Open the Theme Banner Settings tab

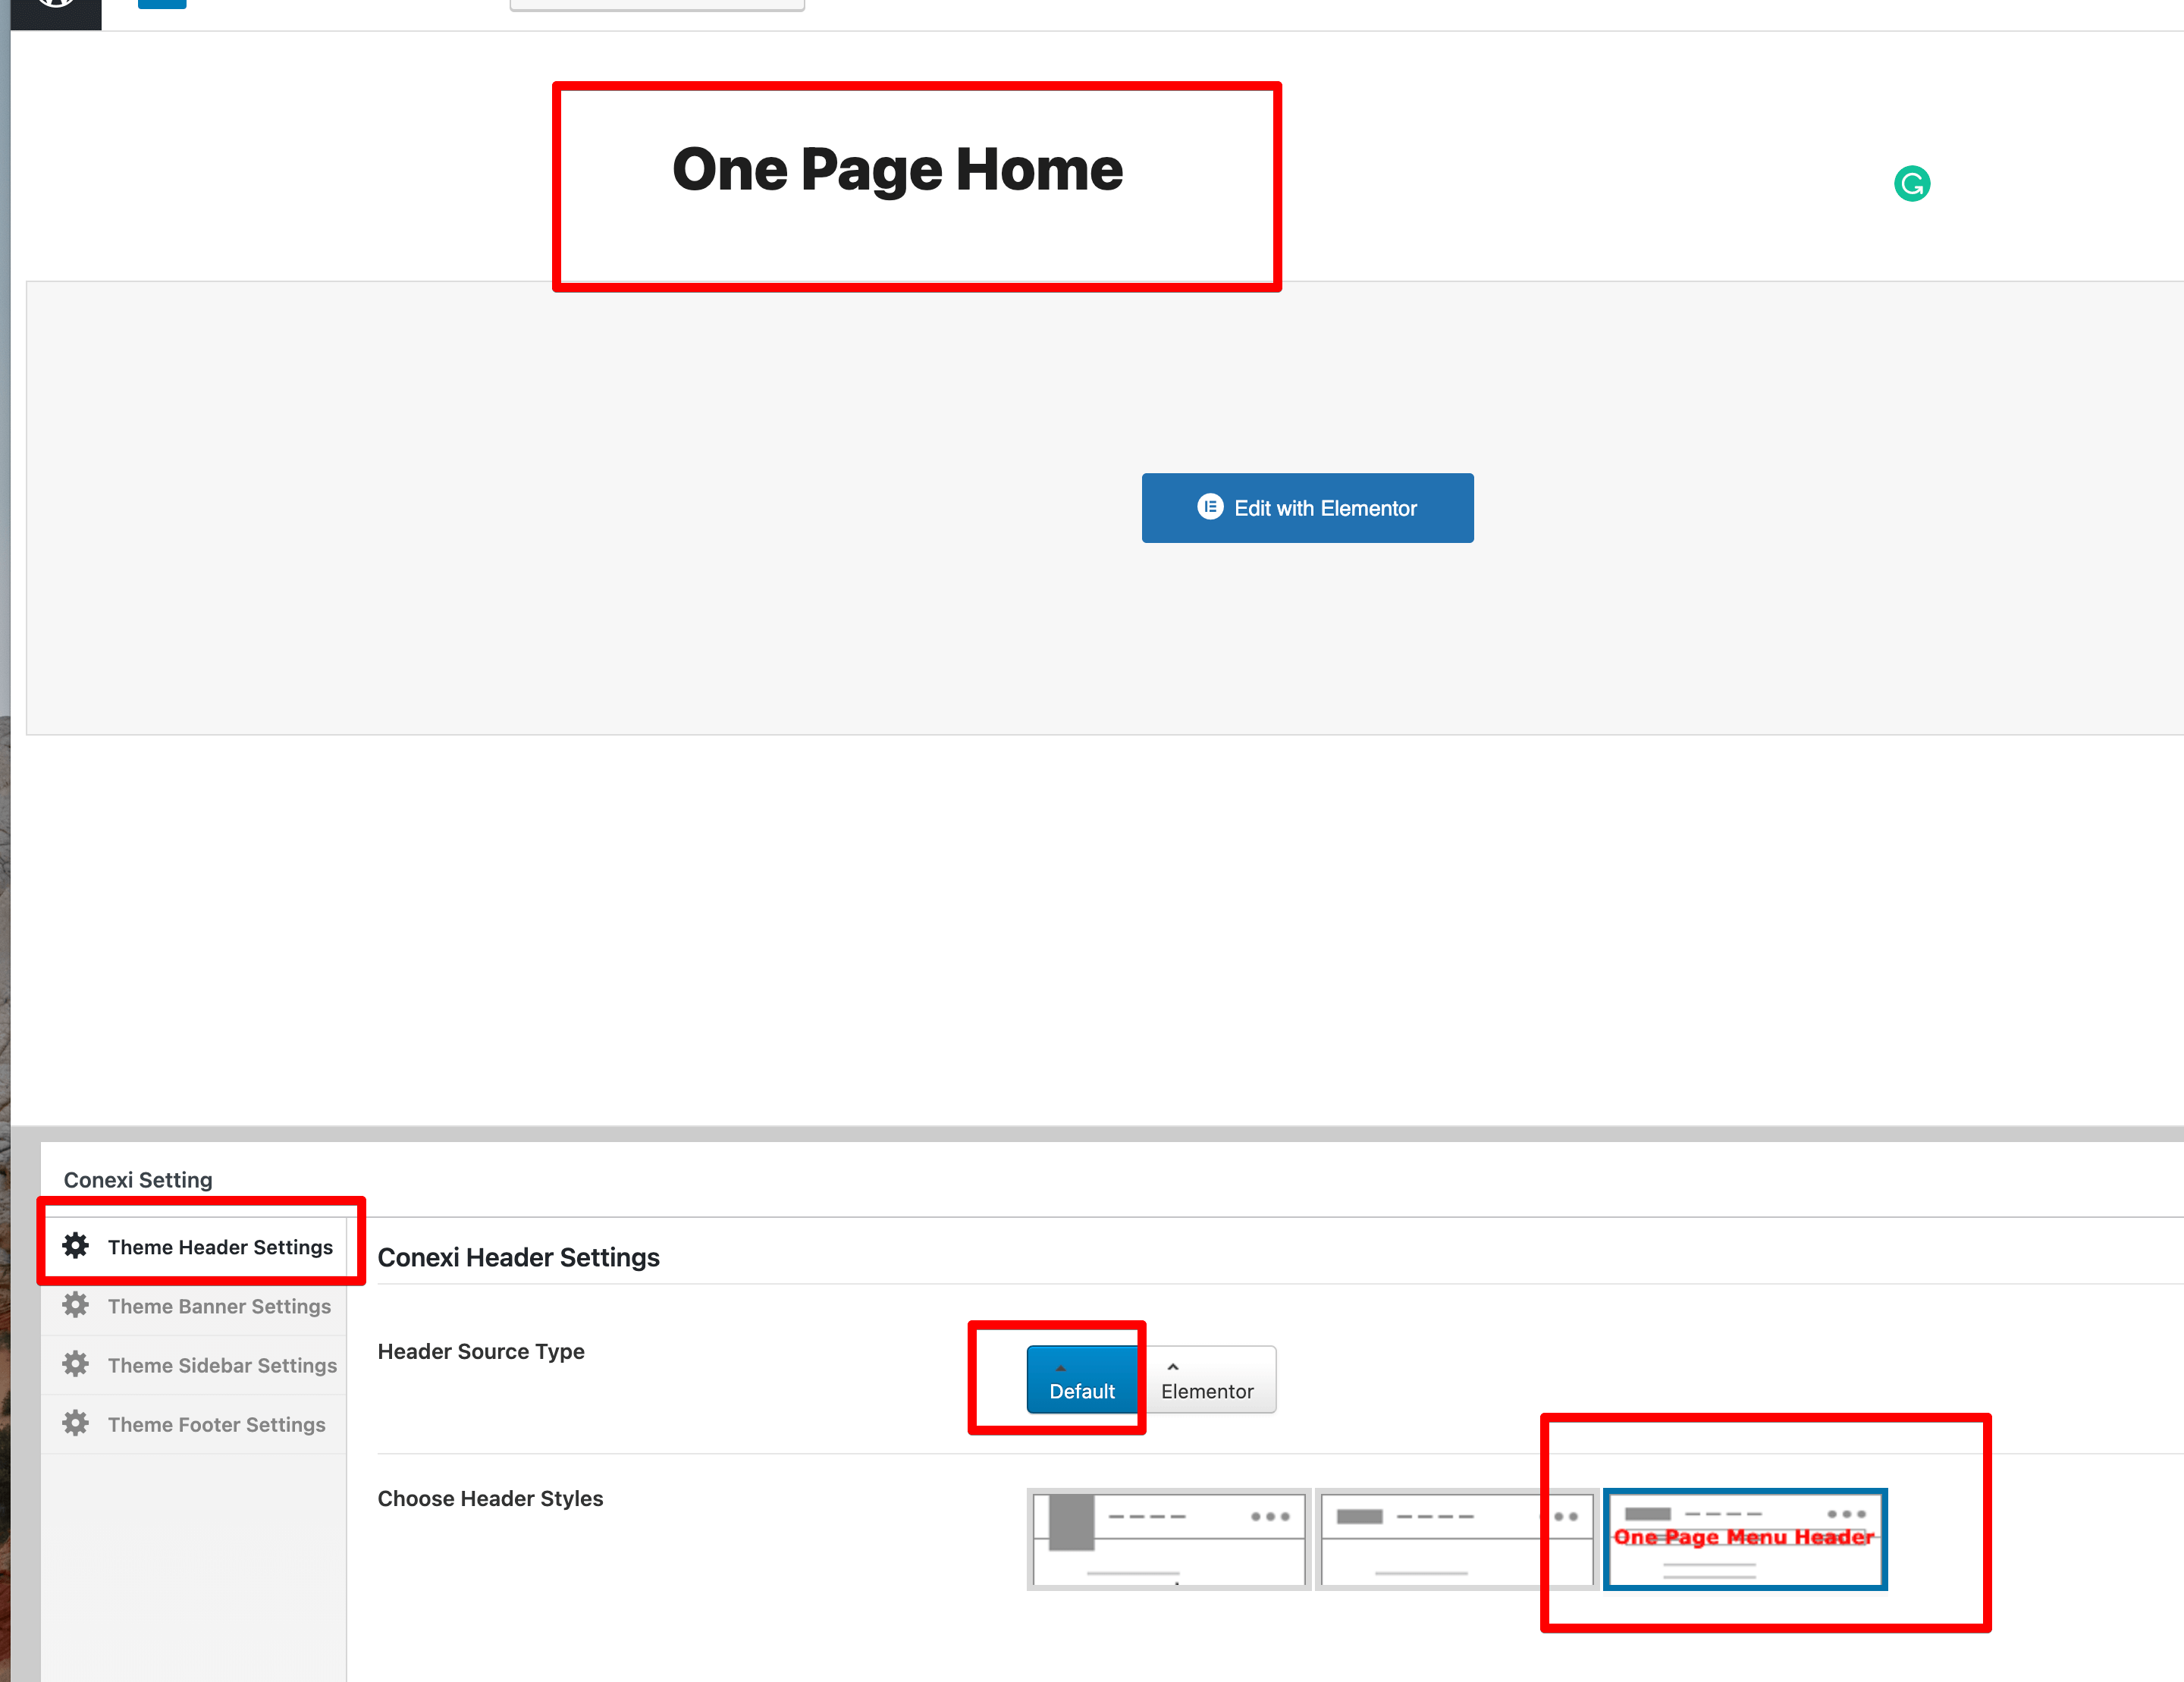pos(219,1306)
